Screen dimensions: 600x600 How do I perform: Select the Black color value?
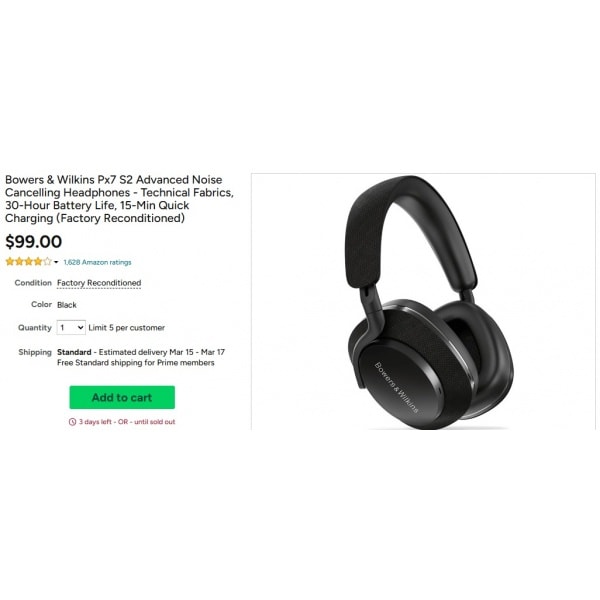[67, 305]
